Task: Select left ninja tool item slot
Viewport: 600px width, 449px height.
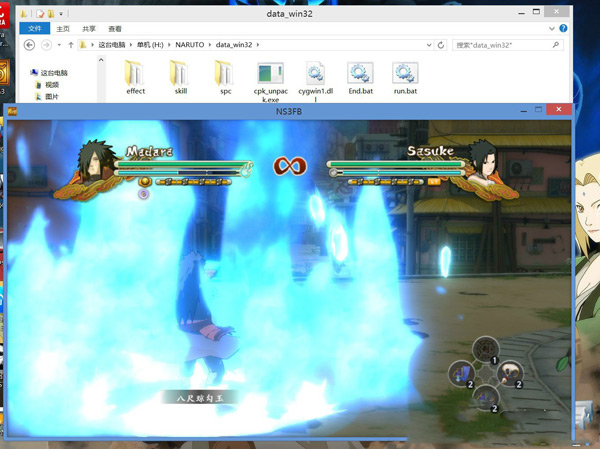Action: pyautogui.click(x=462, y=374)
